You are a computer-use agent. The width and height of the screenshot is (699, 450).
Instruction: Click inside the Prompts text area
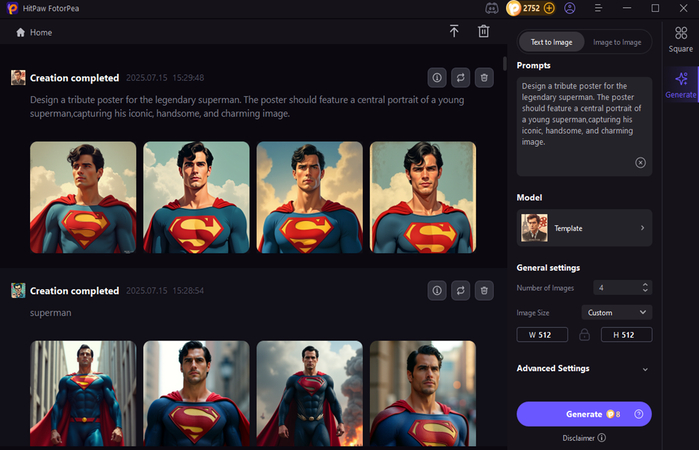(x=584, y=126)
